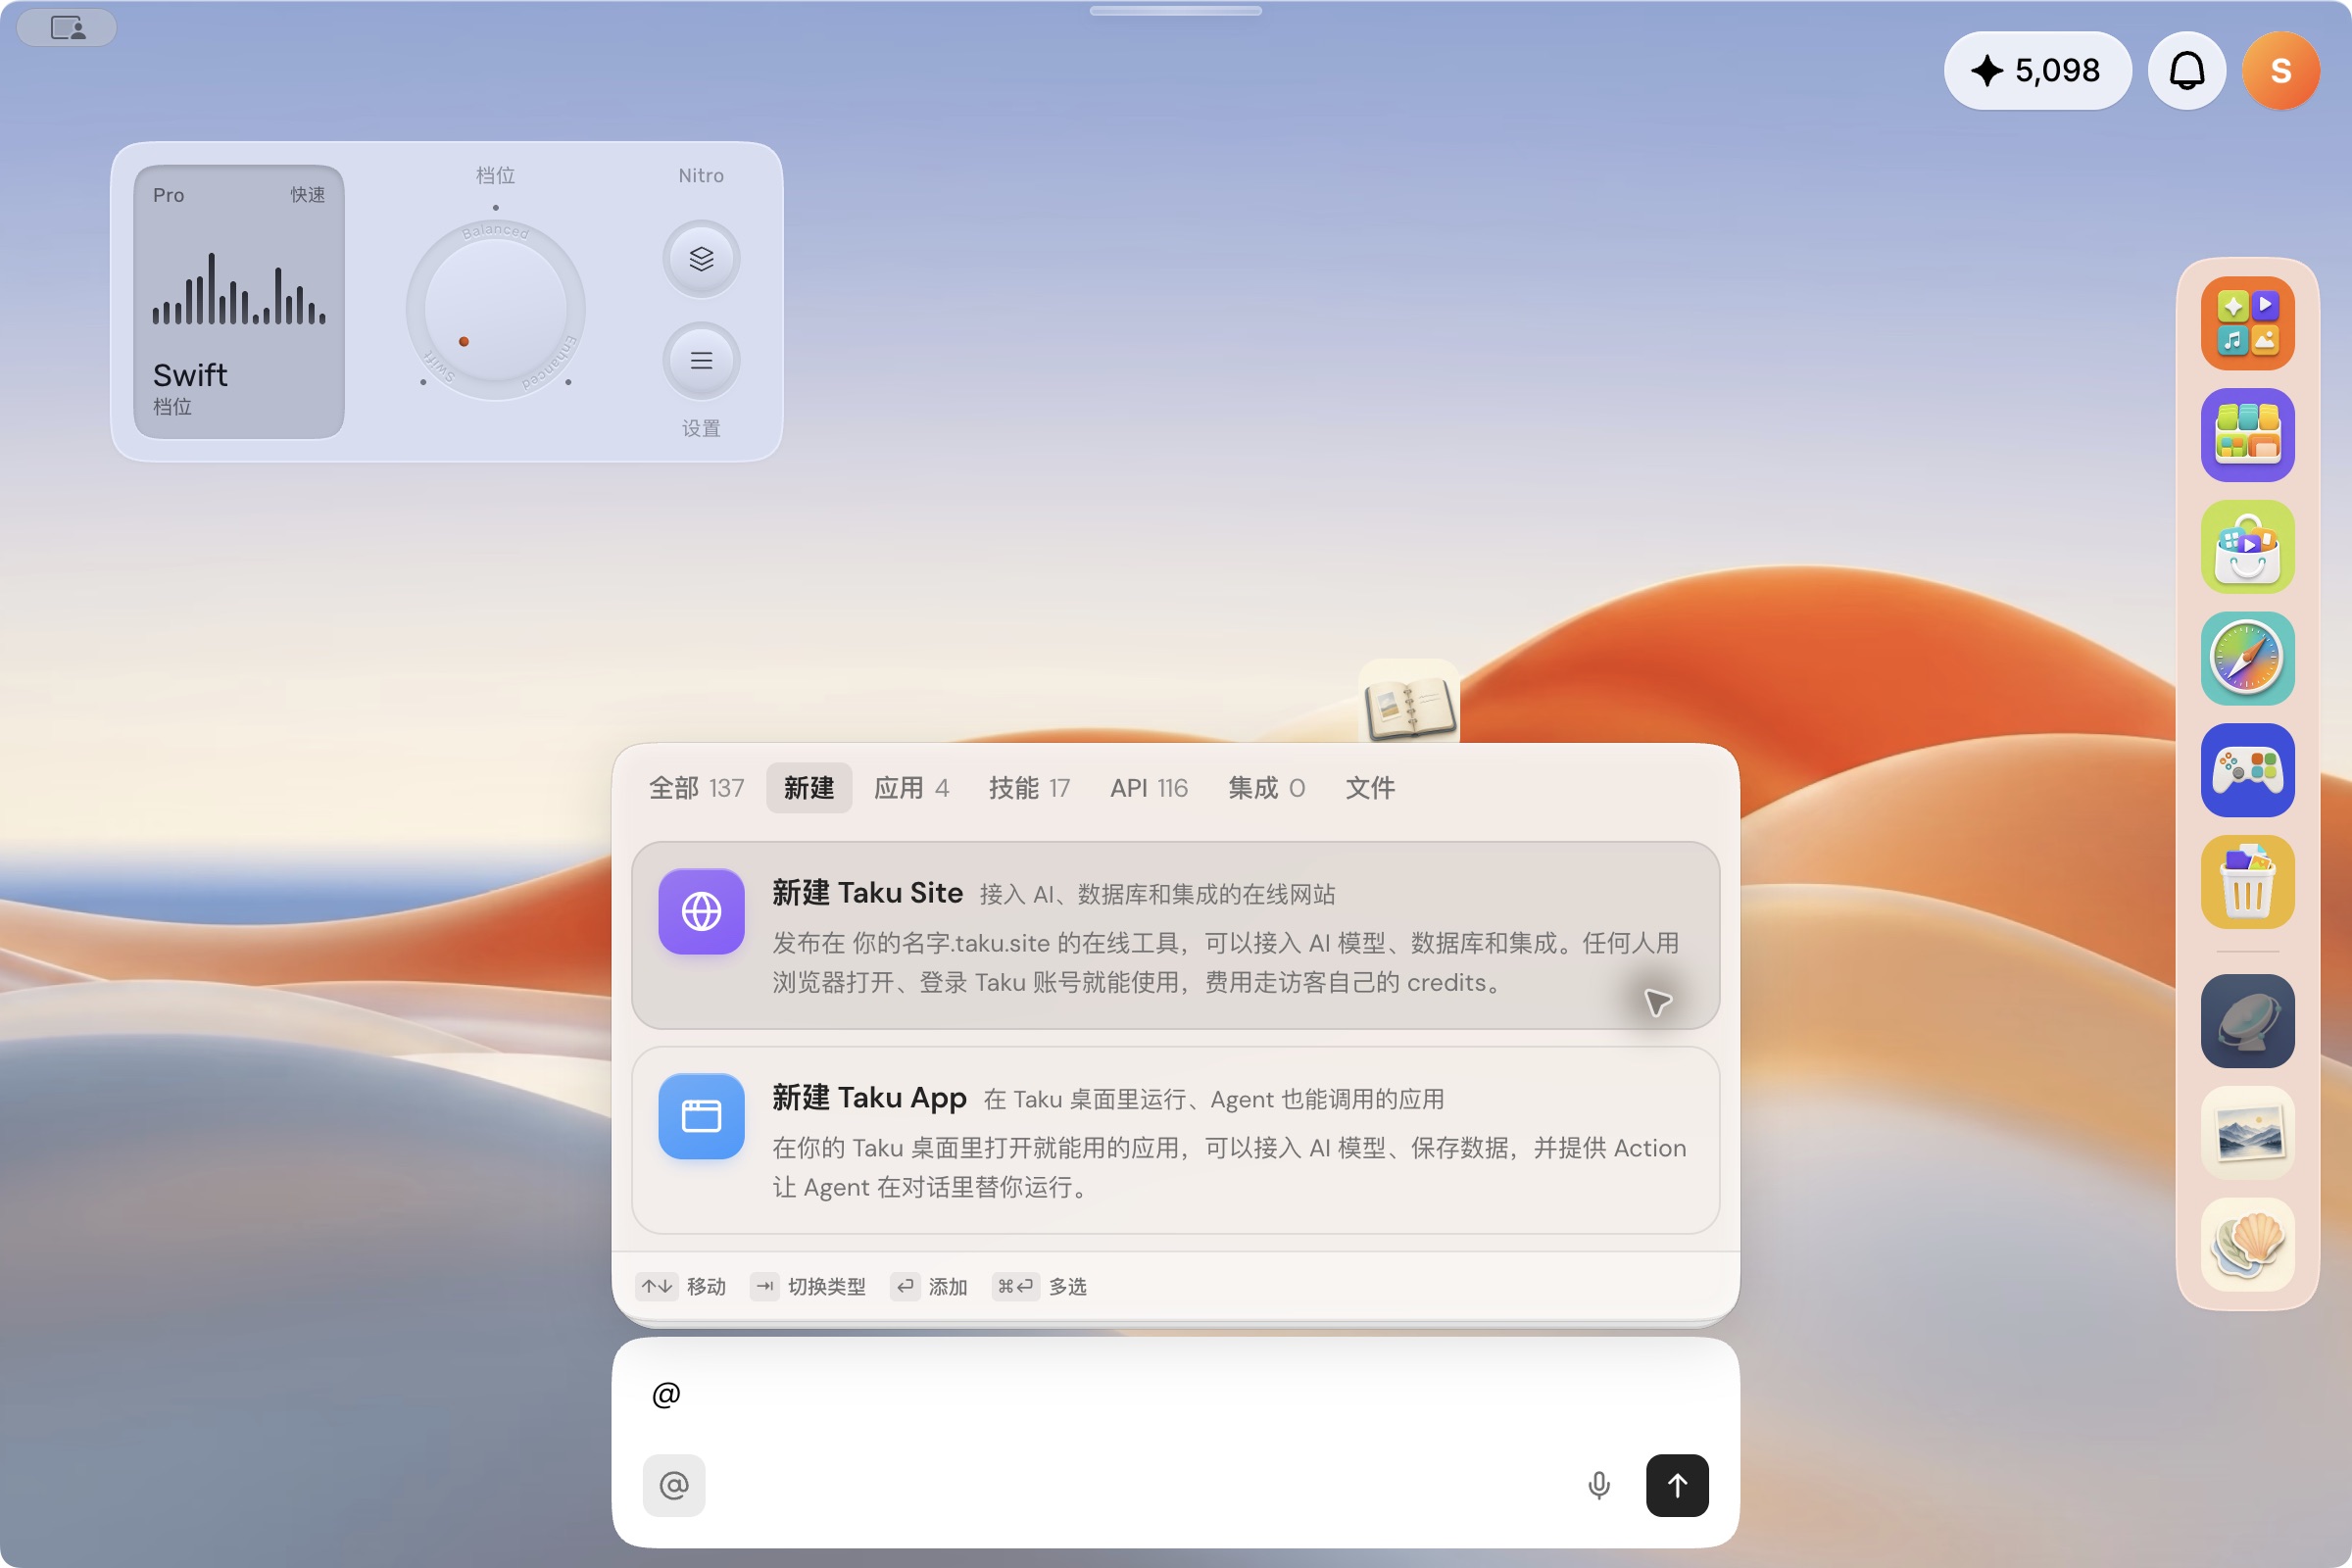This screenshot has height=1568, width=2352.
Task: Open the seashell dock icon
Action: [x=2247, y=1244]
